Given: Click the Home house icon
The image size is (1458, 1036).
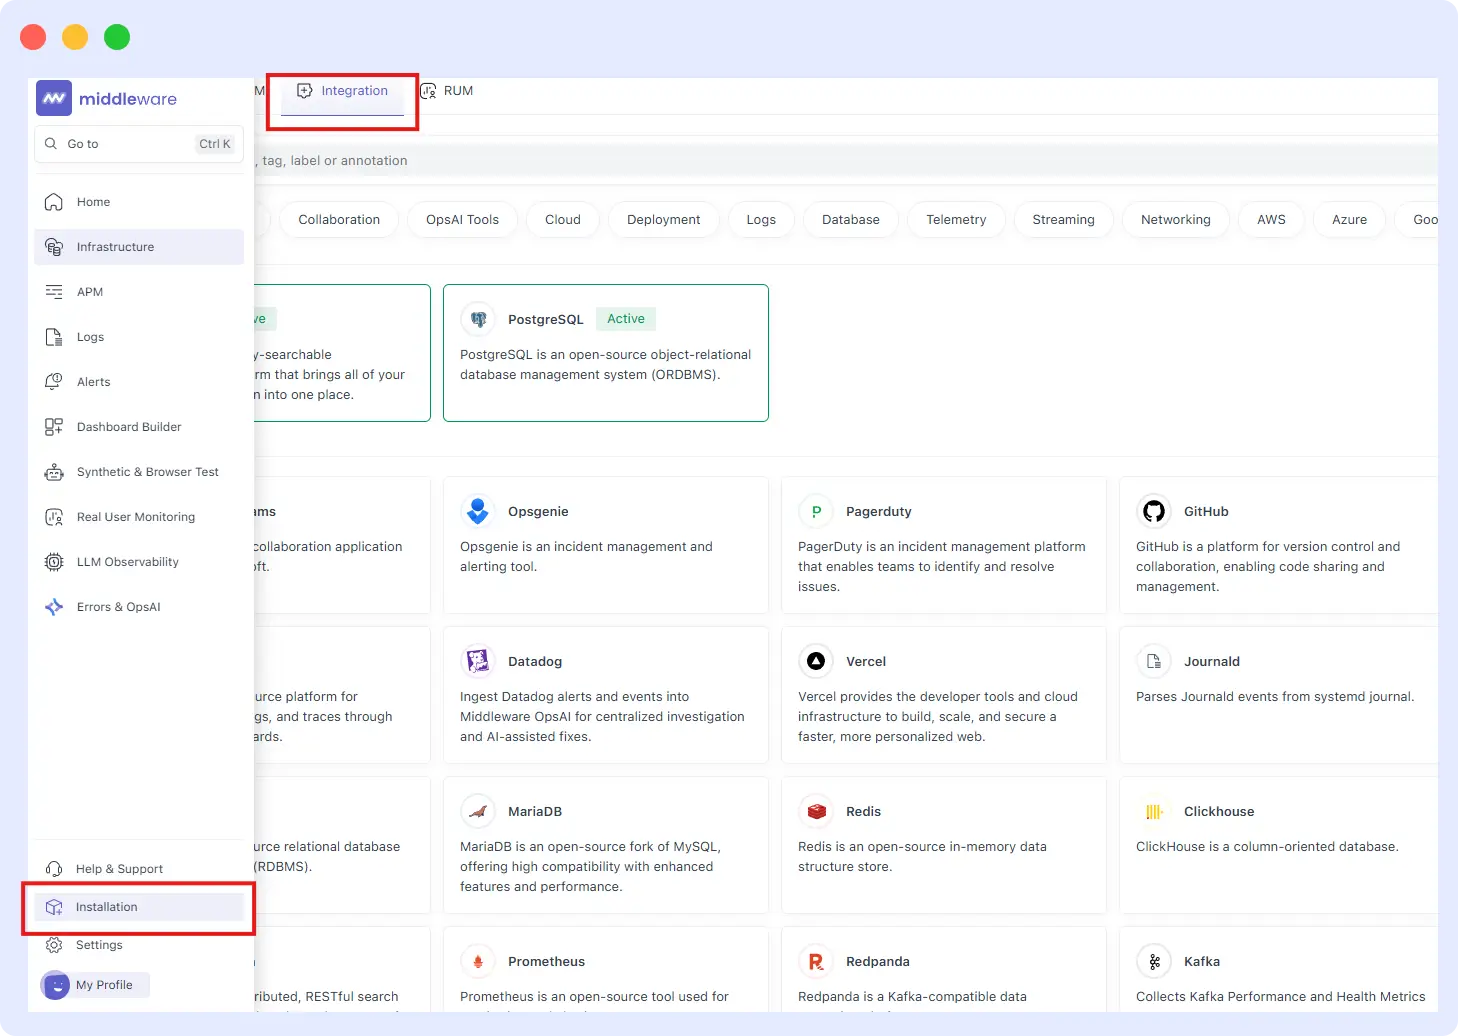Looking at the screenshot, I should pyautogui.click(x=54, y=202).
